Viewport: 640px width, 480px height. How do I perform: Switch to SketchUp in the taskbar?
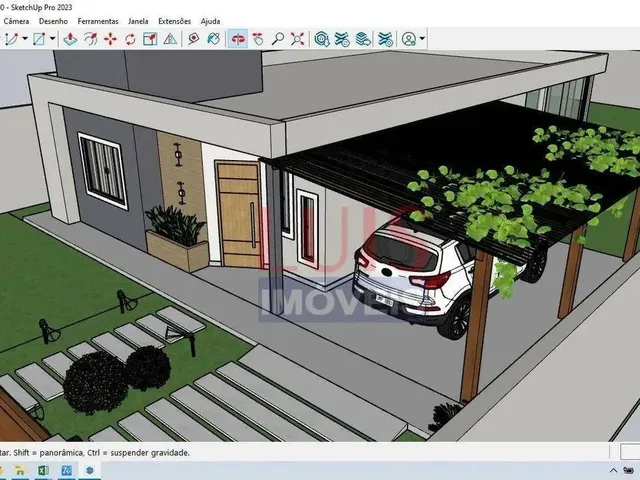[89, 471]
